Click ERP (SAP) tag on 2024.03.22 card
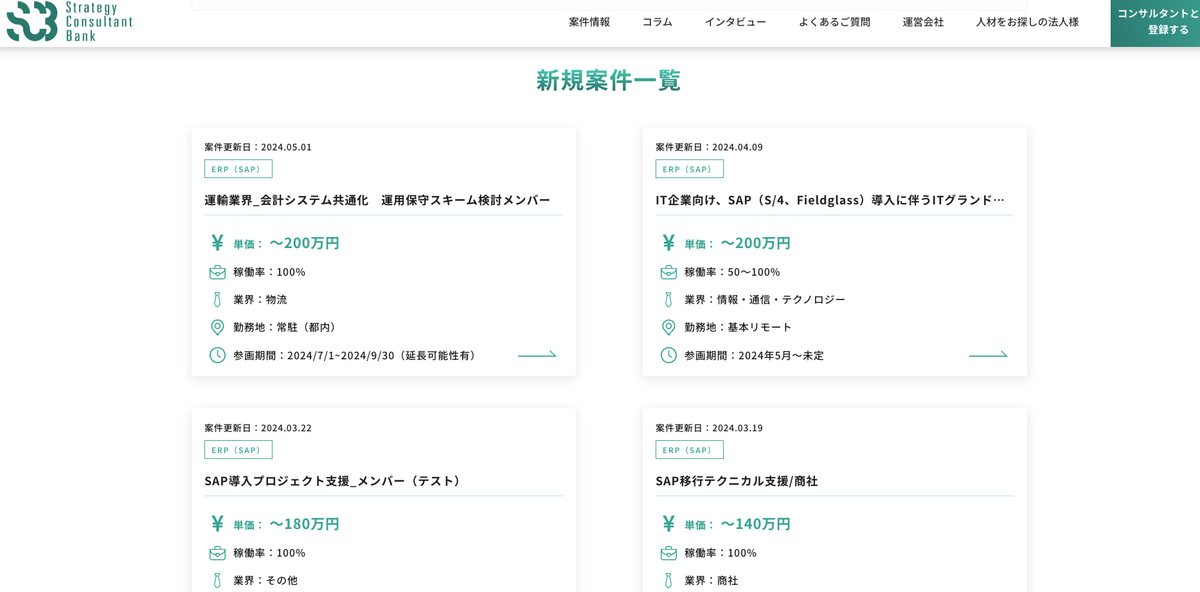This screenshot has width=1200, height=592. (238, 450)
